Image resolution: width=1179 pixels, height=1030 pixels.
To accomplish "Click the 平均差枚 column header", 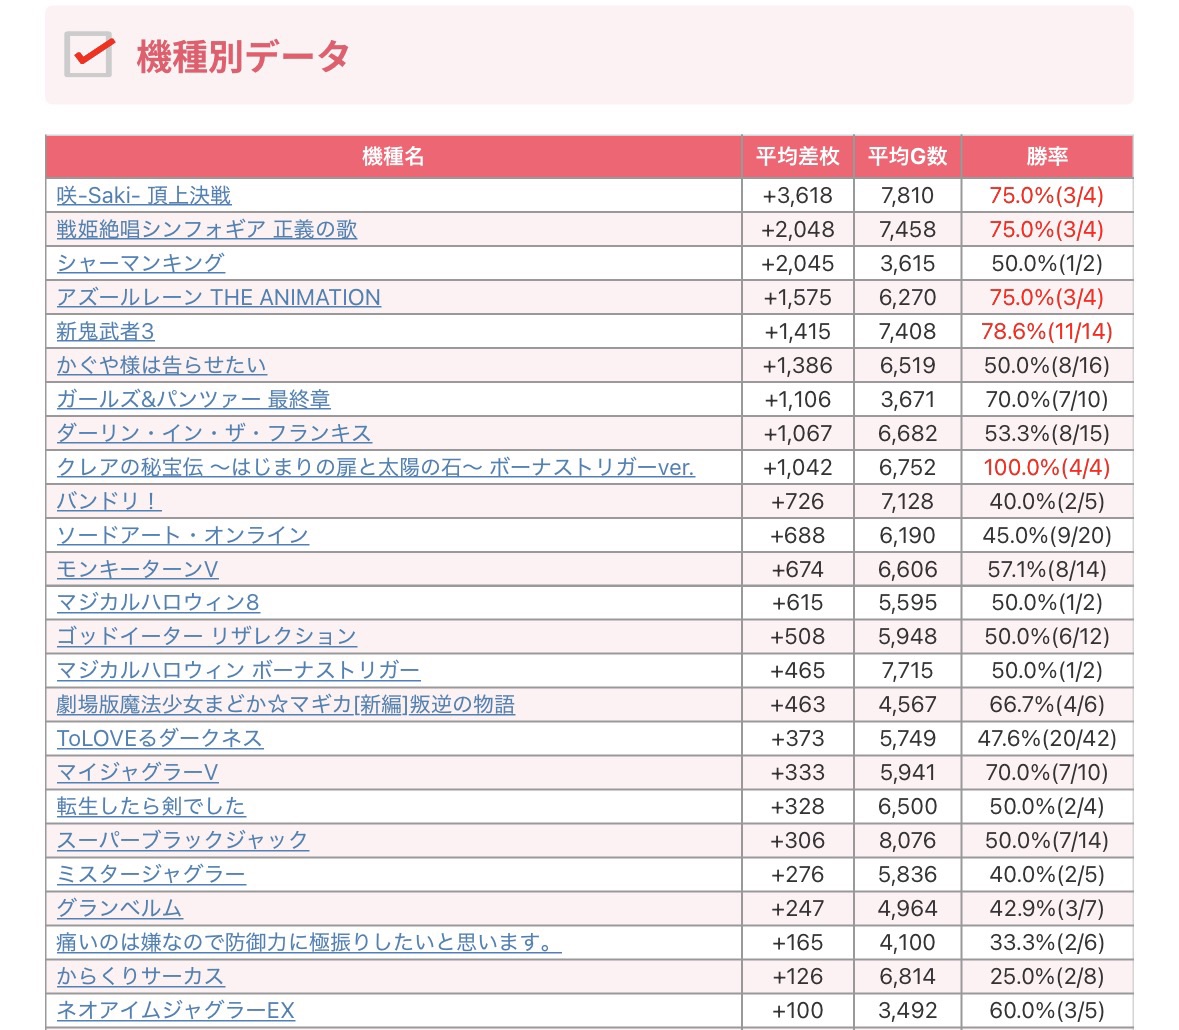I will tap(798, 156).
